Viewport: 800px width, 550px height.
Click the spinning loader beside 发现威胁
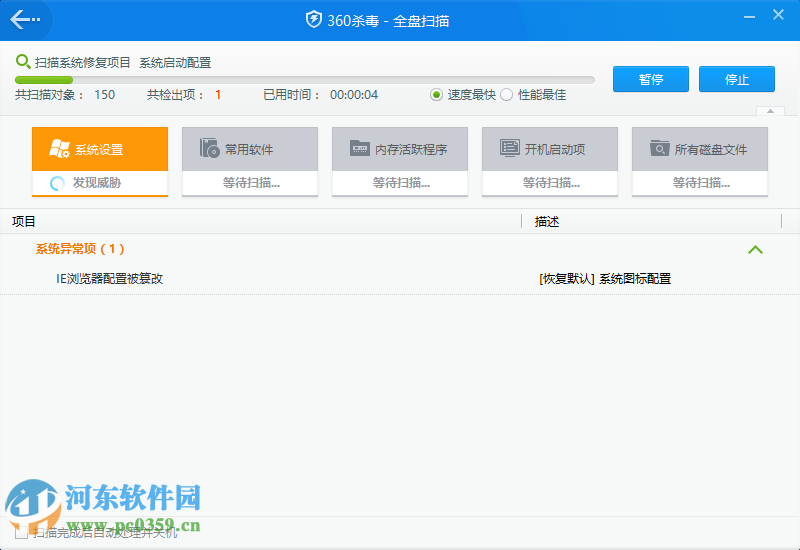pyautogui.click(x=57, y=183)
